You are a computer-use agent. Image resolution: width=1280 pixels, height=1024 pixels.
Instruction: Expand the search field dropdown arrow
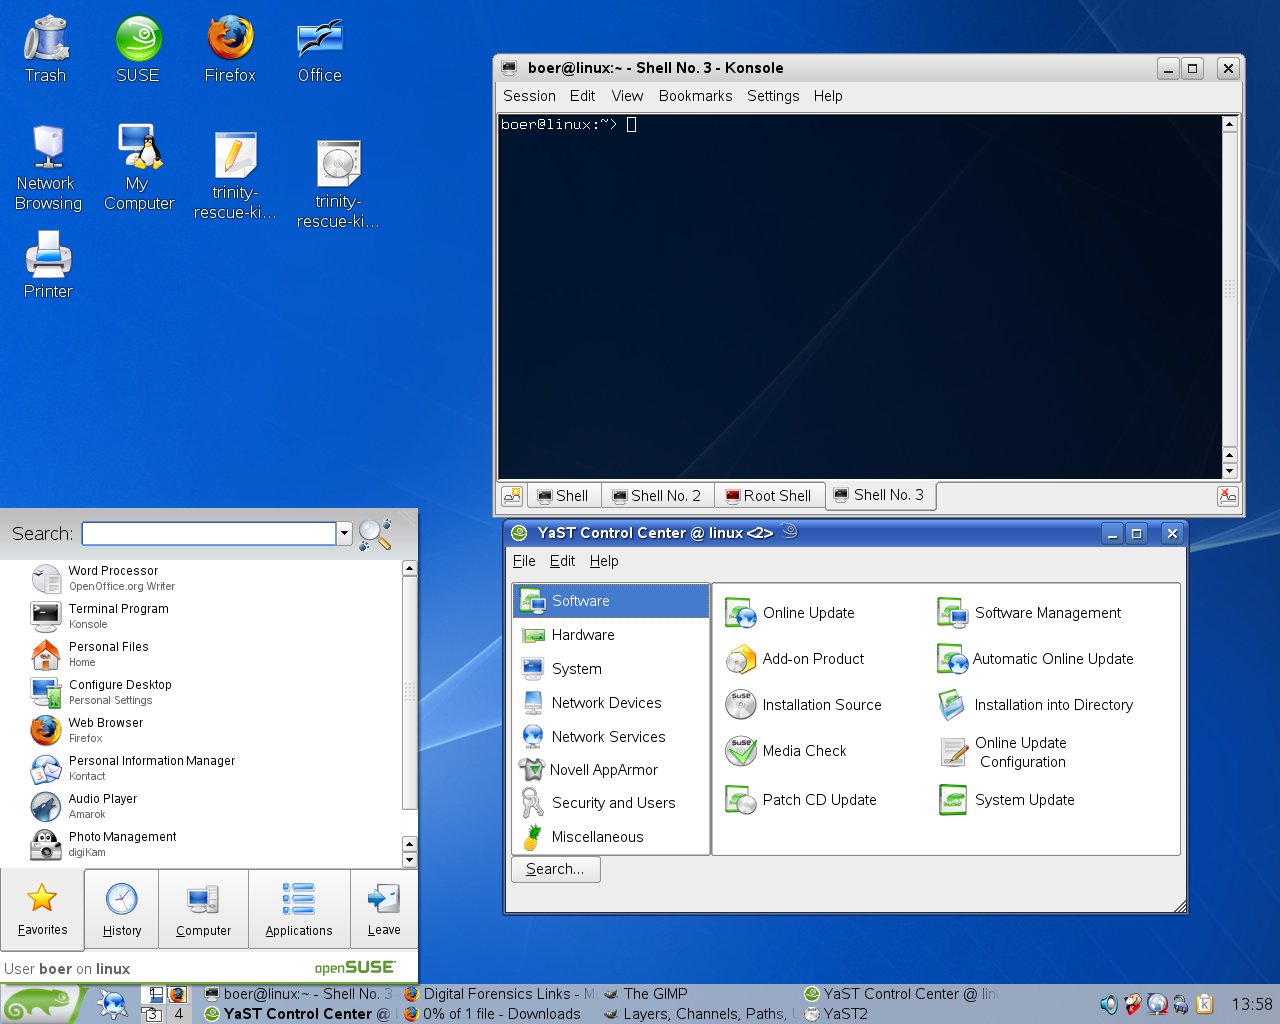tap(345, 534)
